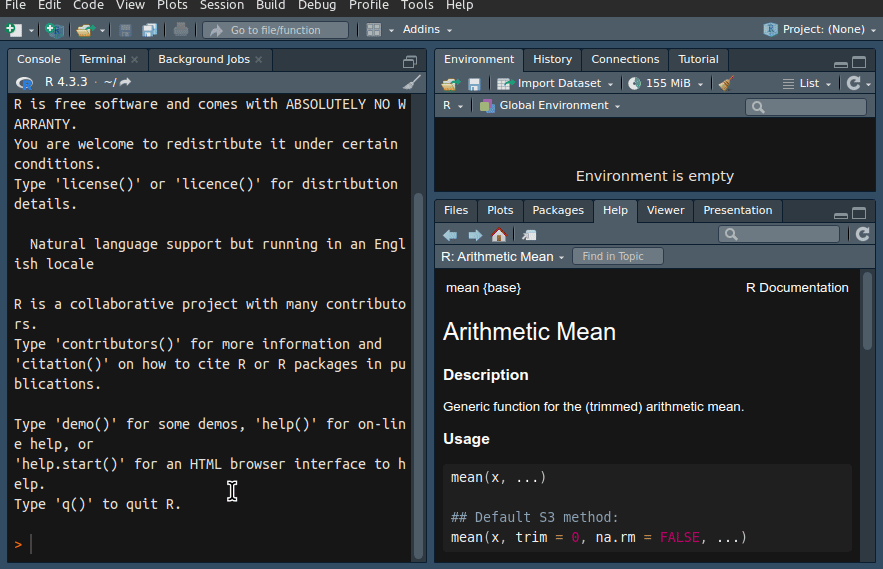Open the Session menu
883x569 pixels.
click(x=221, y=5)
